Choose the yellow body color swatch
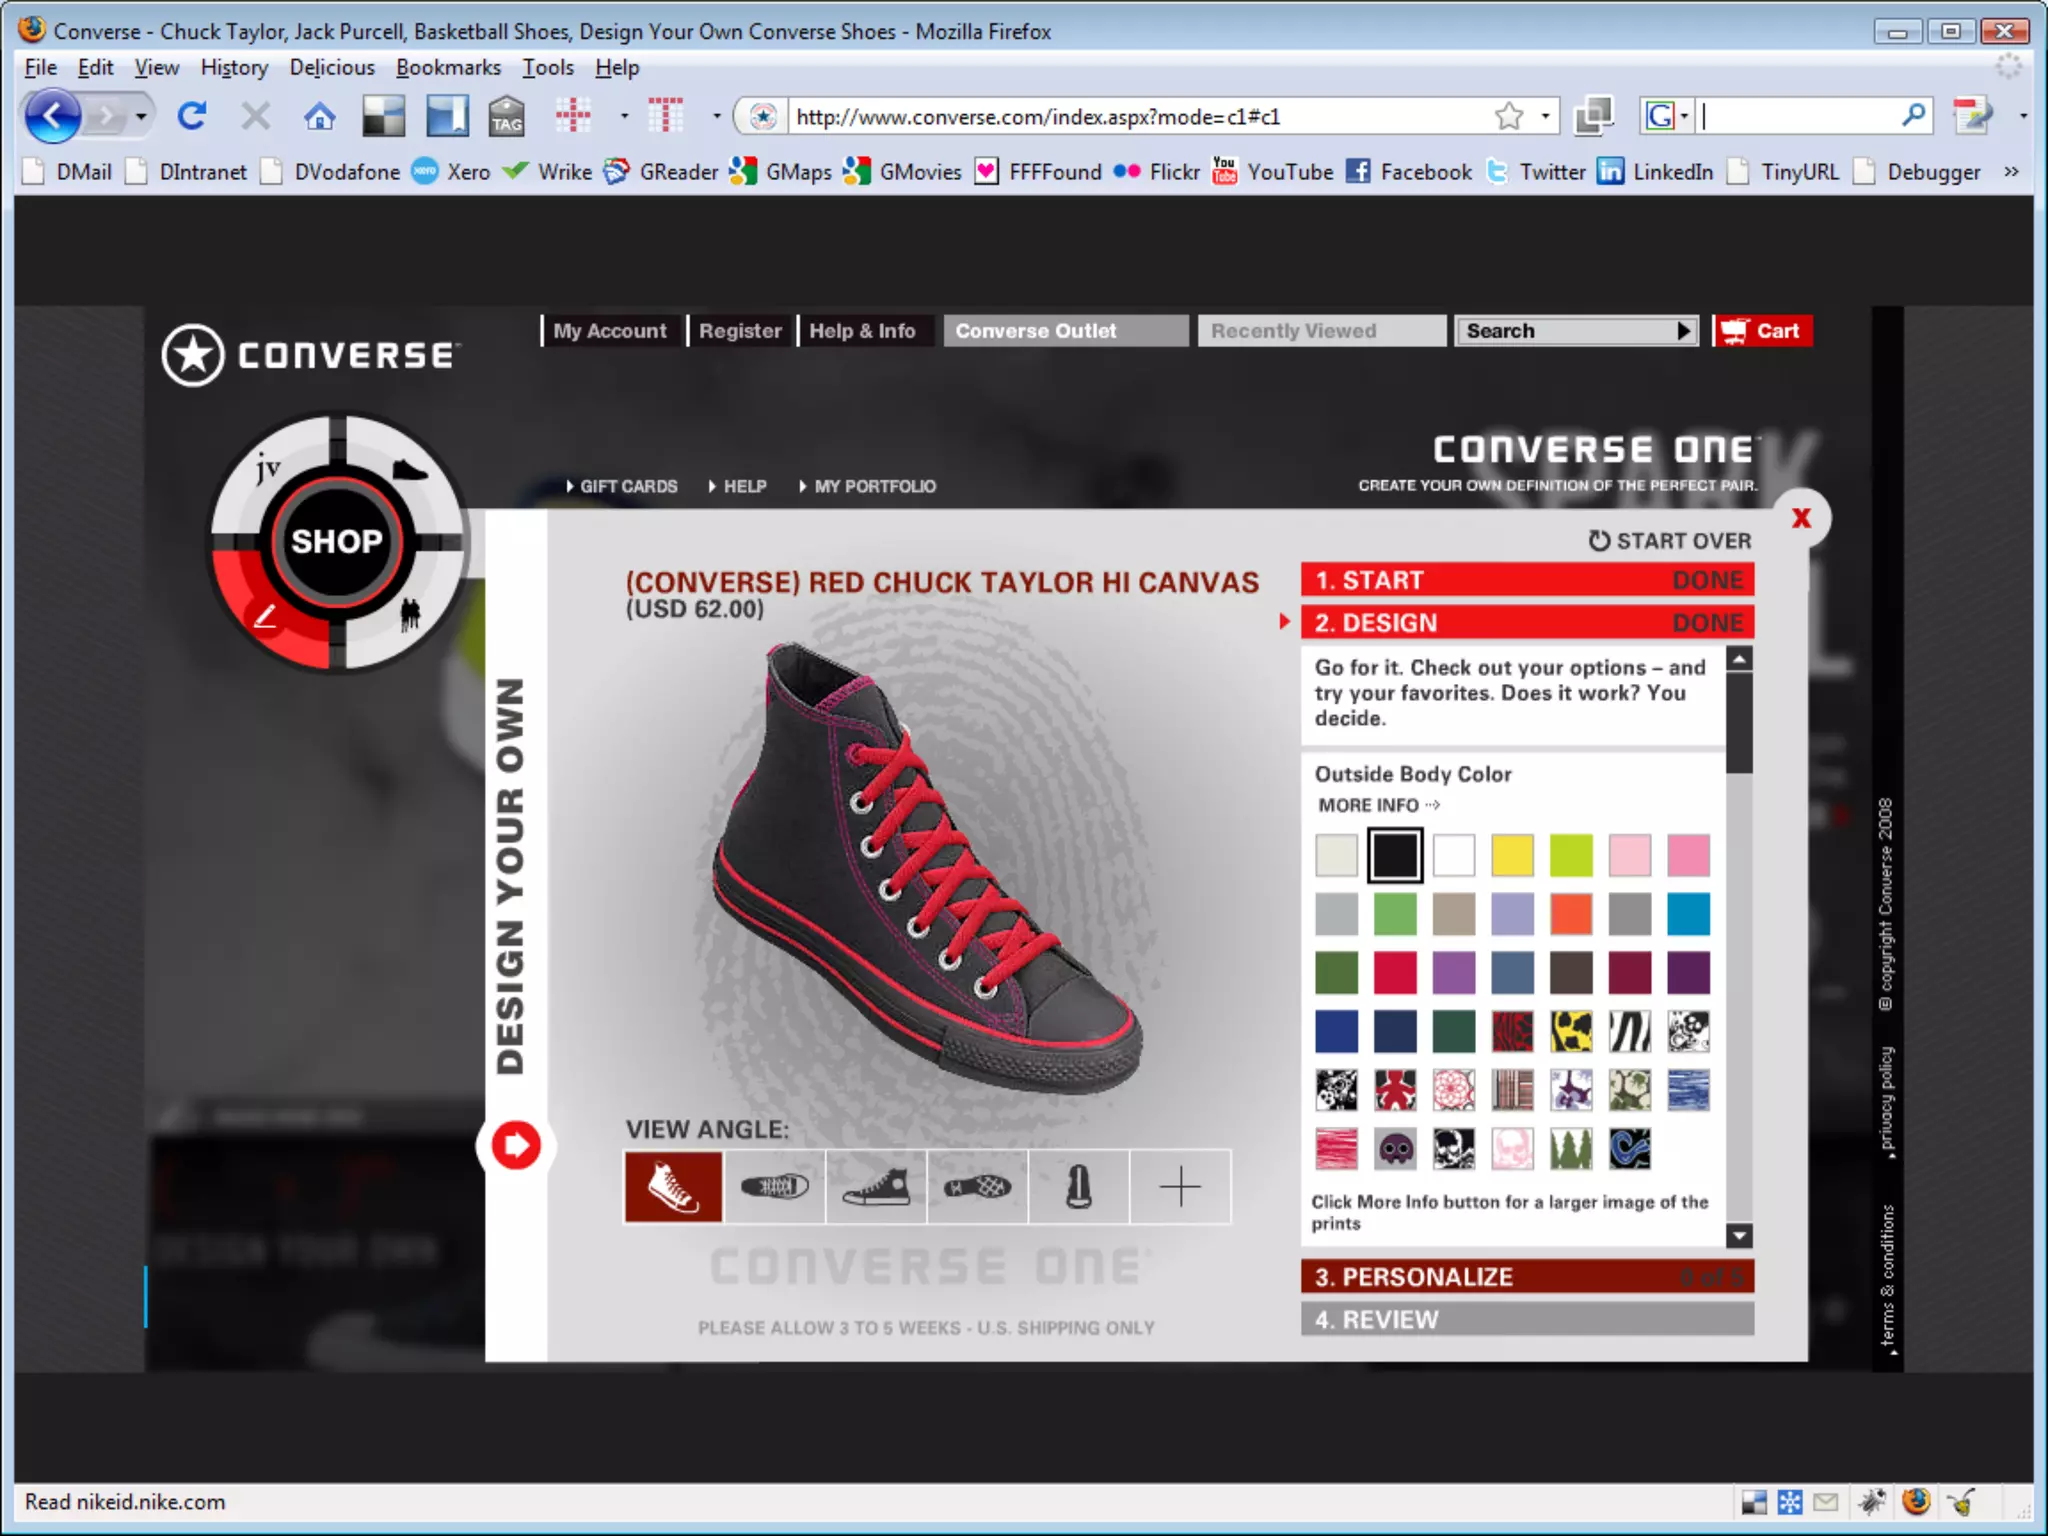The image size is (2048, 1536). pos(1512,856)
